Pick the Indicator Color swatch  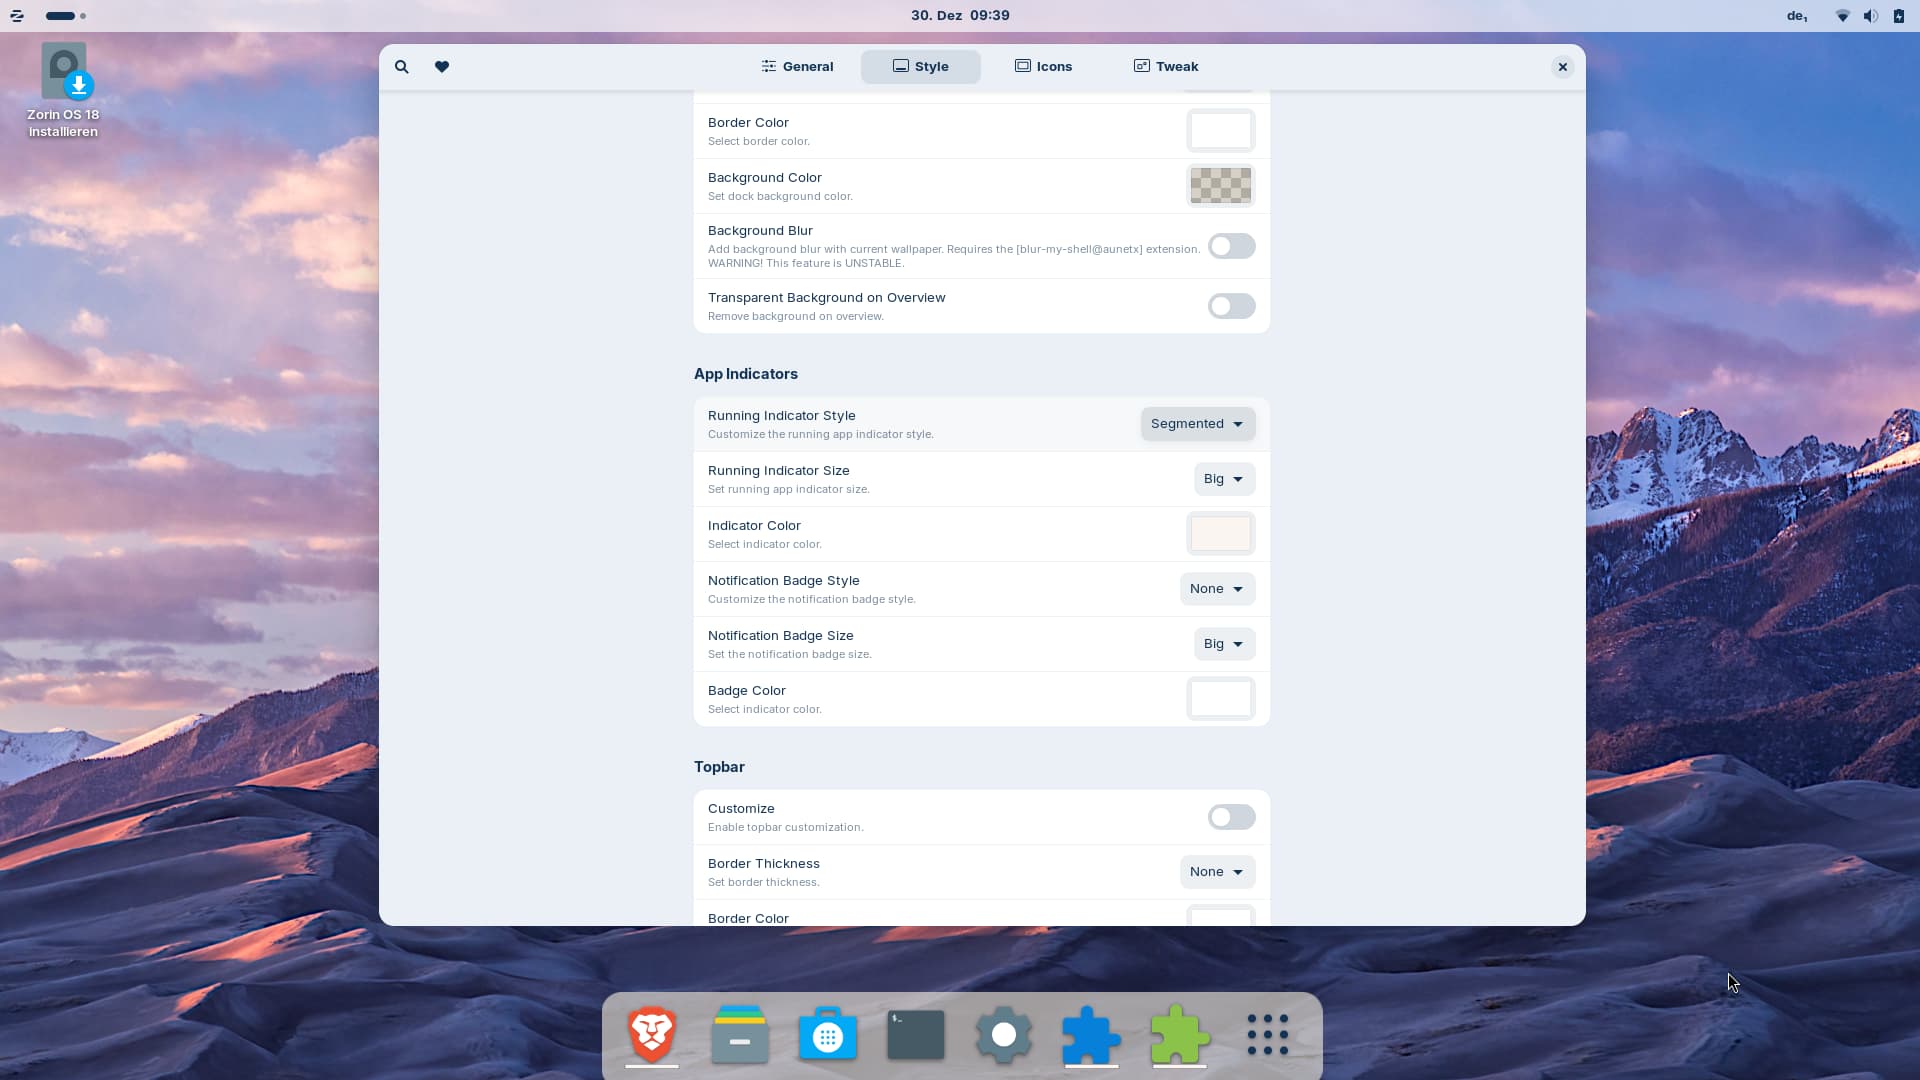click(1220, 534)
